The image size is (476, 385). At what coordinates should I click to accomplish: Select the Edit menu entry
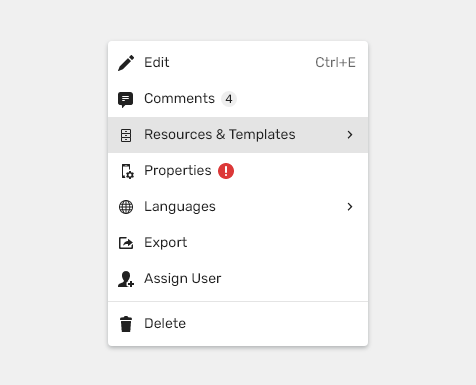(x=238, y=63)
